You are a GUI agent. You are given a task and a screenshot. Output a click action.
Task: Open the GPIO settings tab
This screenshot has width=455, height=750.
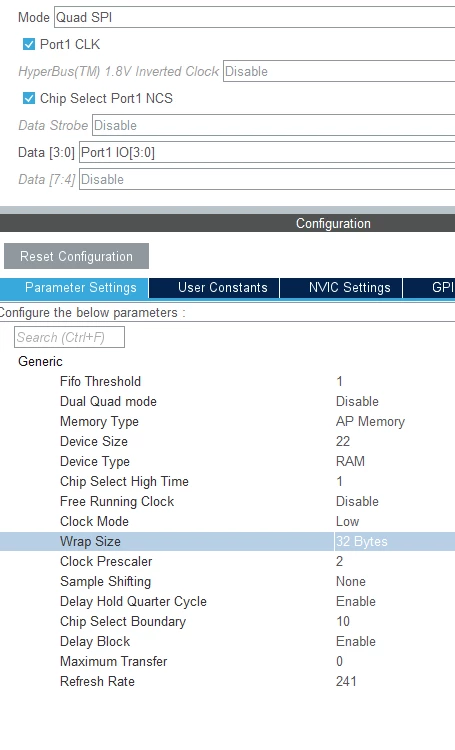coord(429,287)
